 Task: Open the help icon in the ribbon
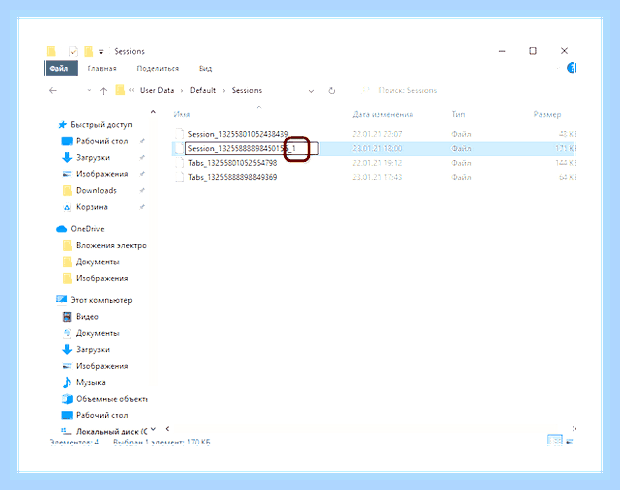tap(571, 68)
